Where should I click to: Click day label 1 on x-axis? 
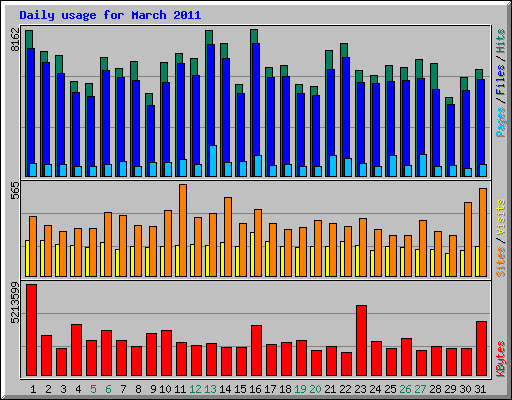[33, 389]
